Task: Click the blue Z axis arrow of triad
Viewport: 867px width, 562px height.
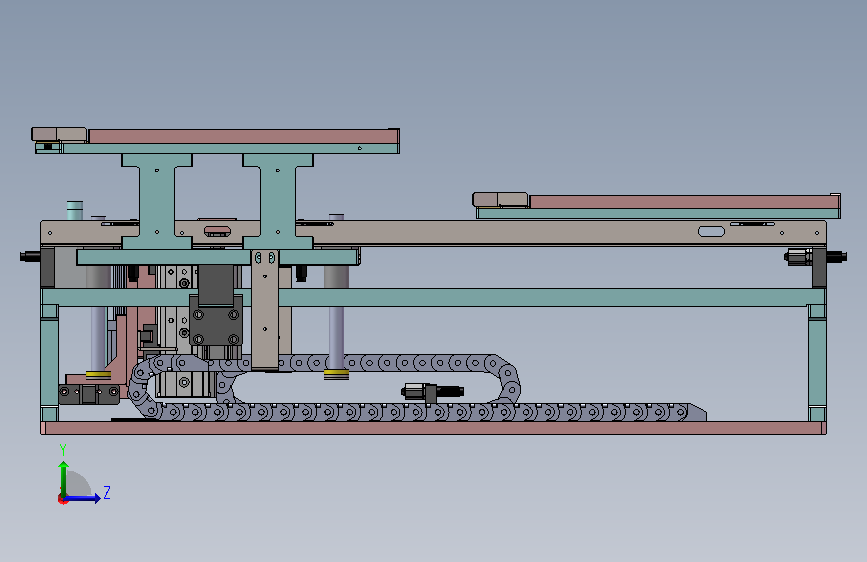Action: [82, 498]
